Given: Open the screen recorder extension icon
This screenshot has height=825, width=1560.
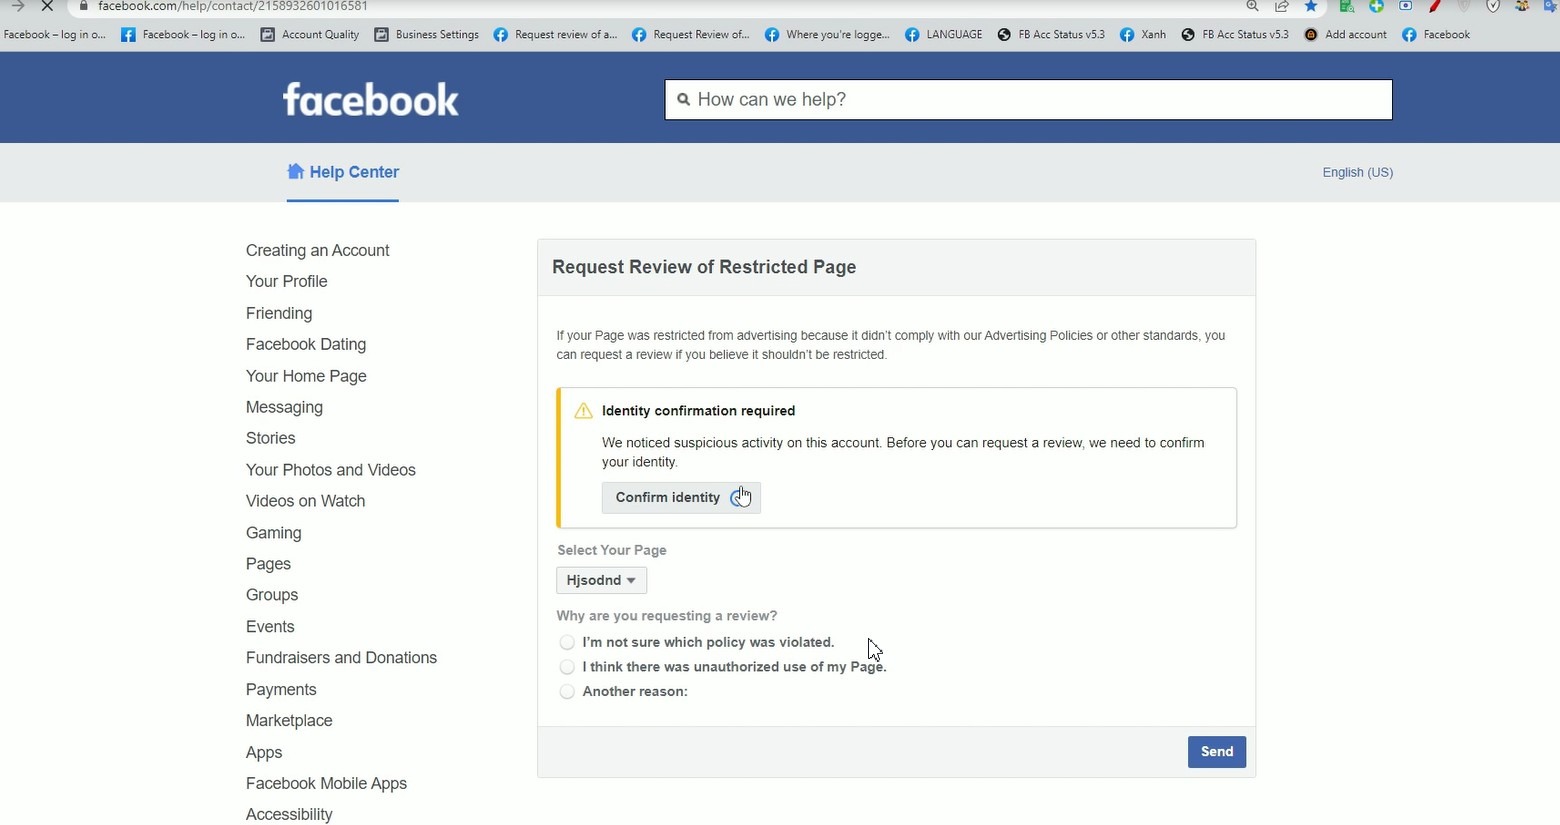Looking at the screenshot, I should coord(1405,6).
